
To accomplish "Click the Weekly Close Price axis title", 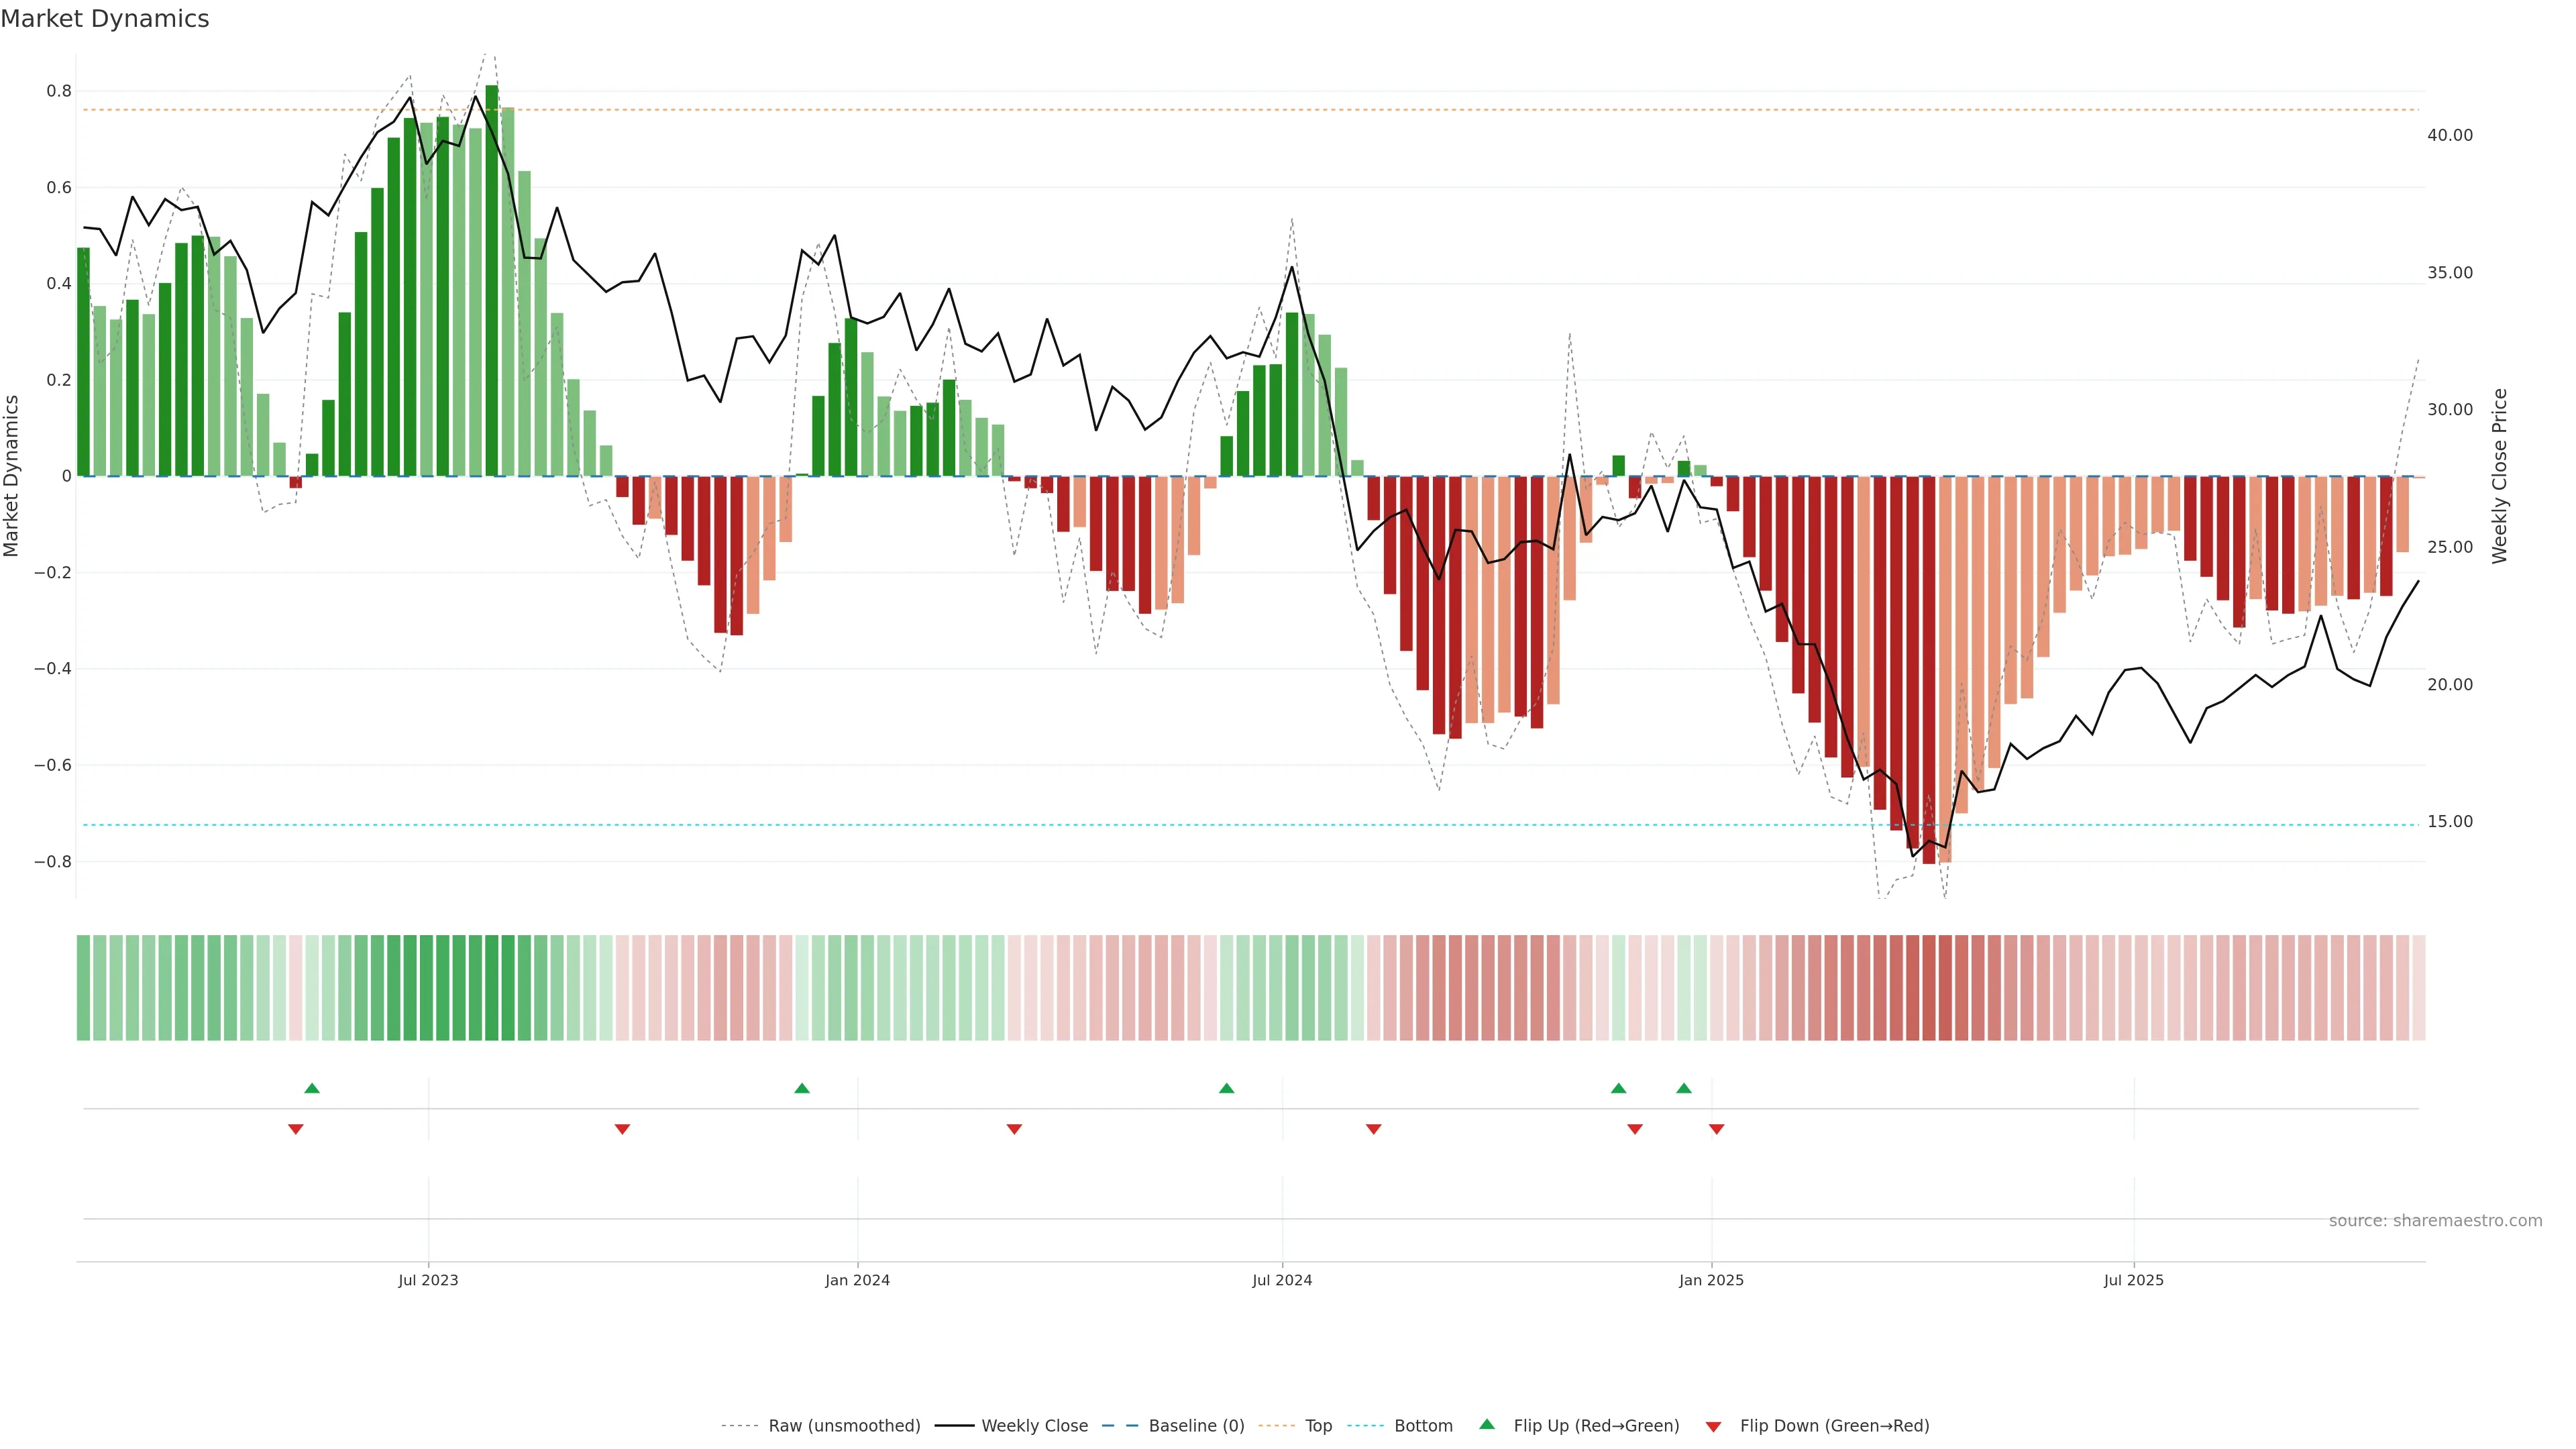I will 2500,476.
